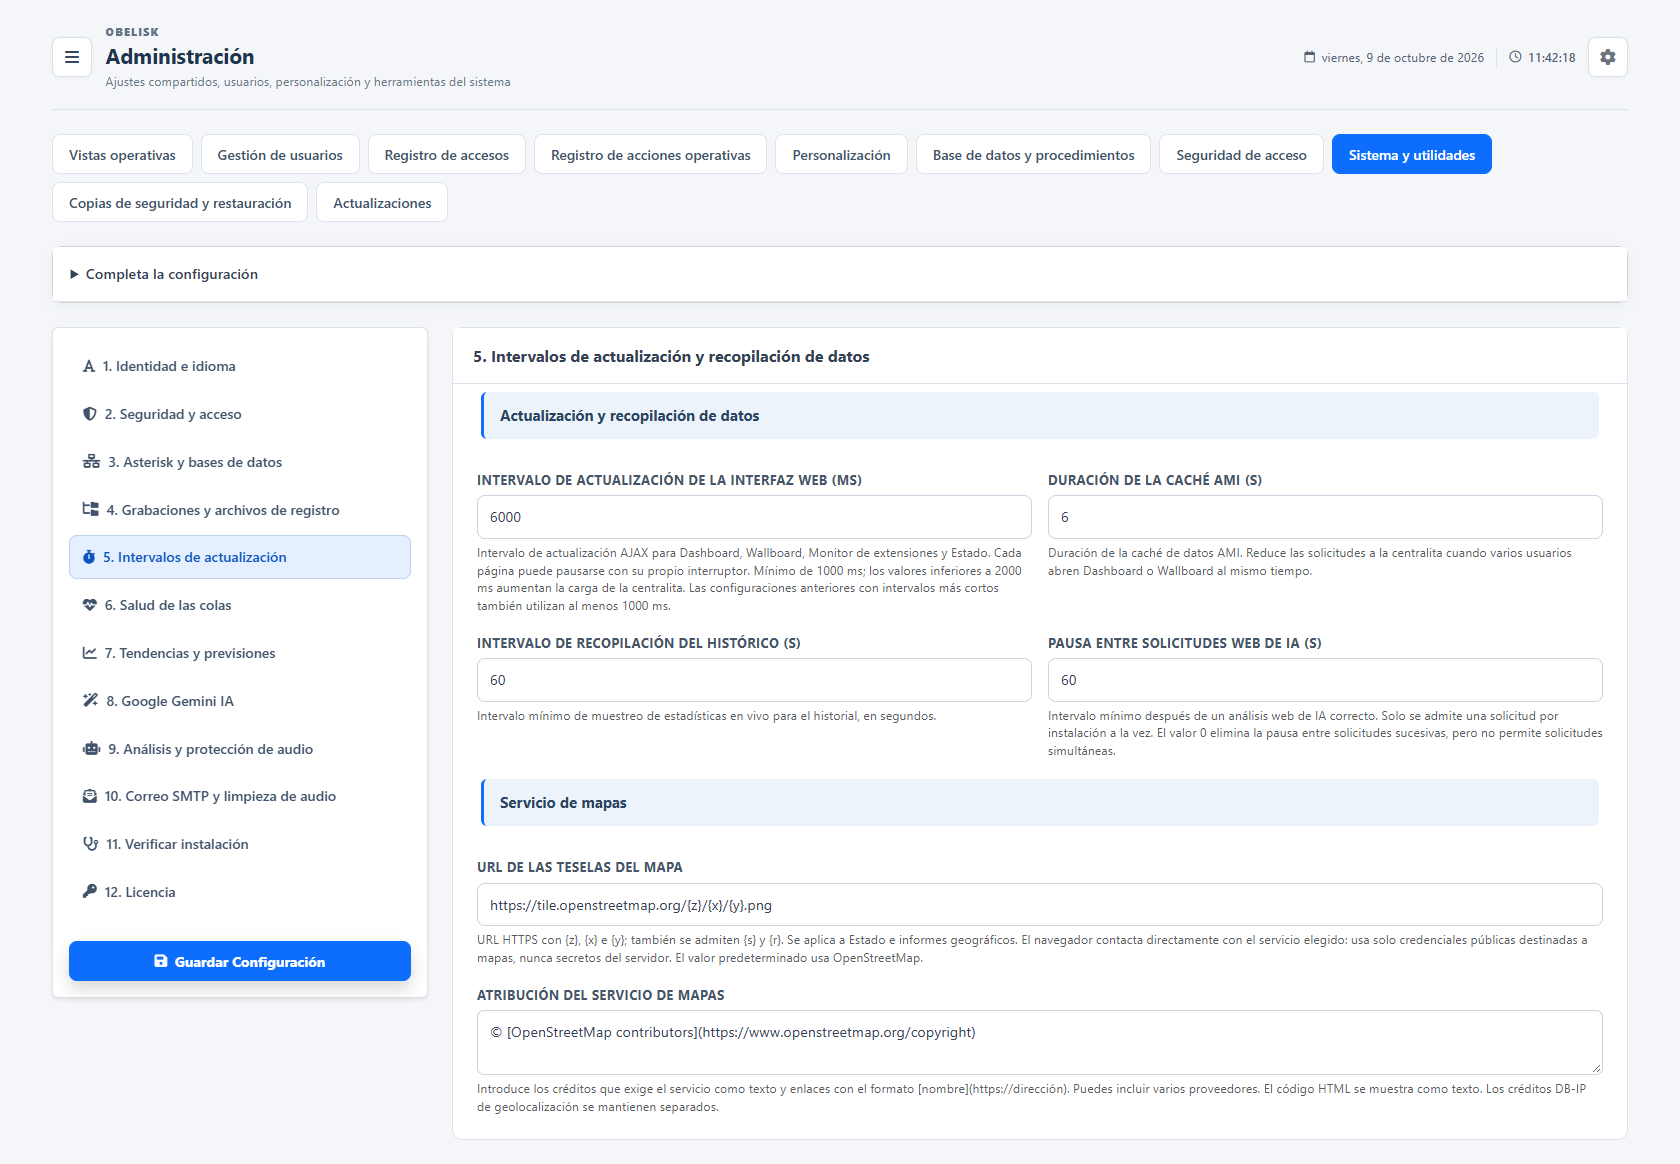1680x1164 pixels.
Task: Click the URL de las teselas del mapa field
Action: click(1040, 905)
